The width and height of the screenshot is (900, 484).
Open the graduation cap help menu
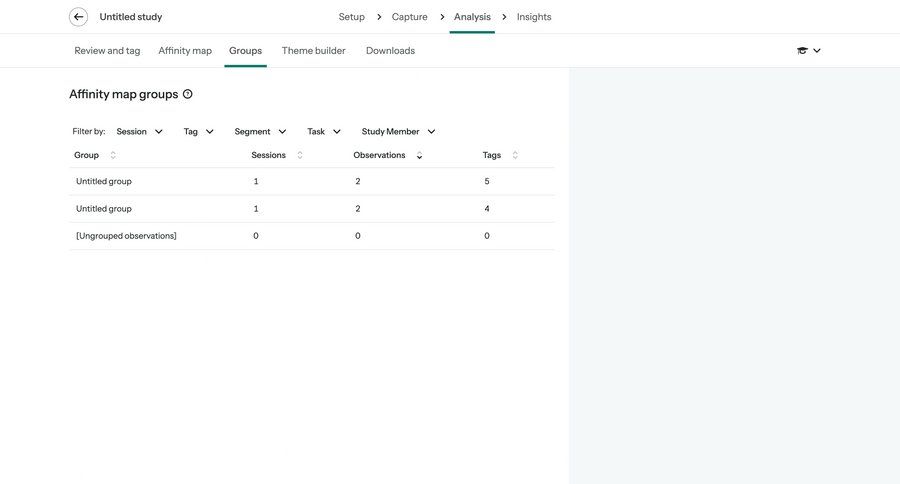coord(808,51)
